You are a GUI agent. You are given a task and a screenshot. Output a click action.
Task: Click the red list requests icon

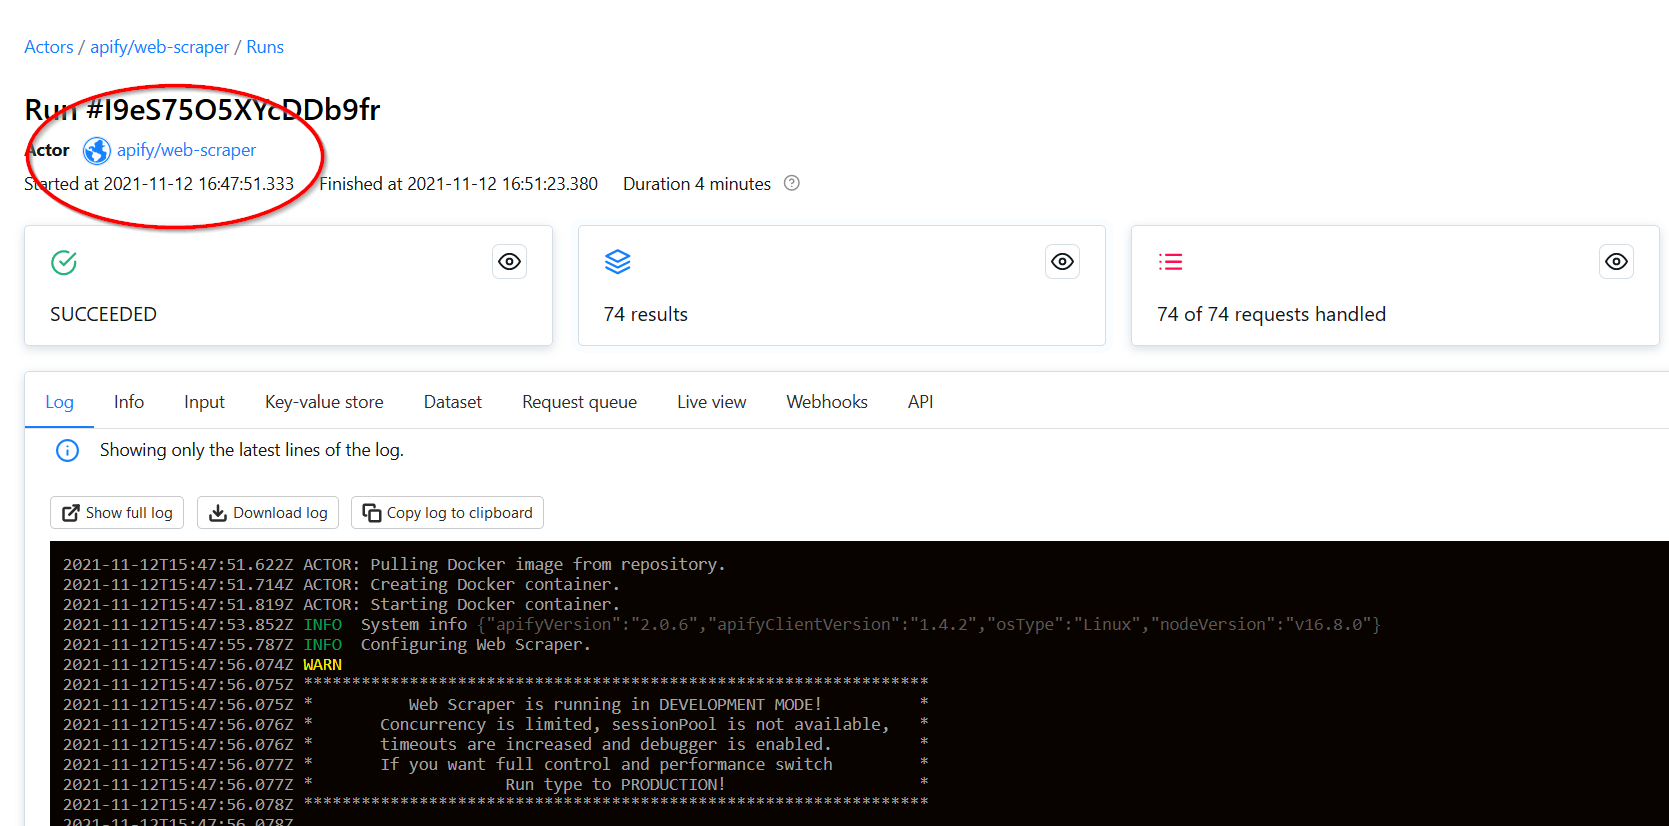click(1171, 262)
